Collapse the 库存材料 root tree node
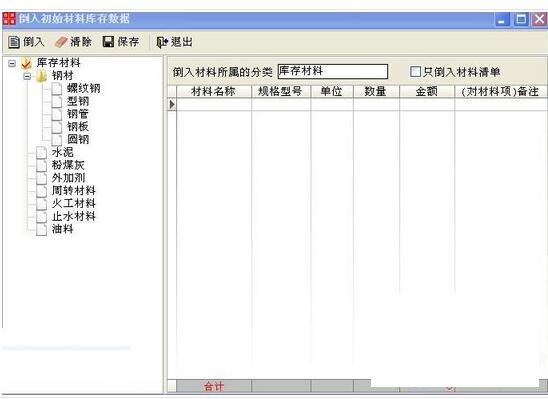The width and height of the screenshot is (548, 399). [x=12, y=63]
